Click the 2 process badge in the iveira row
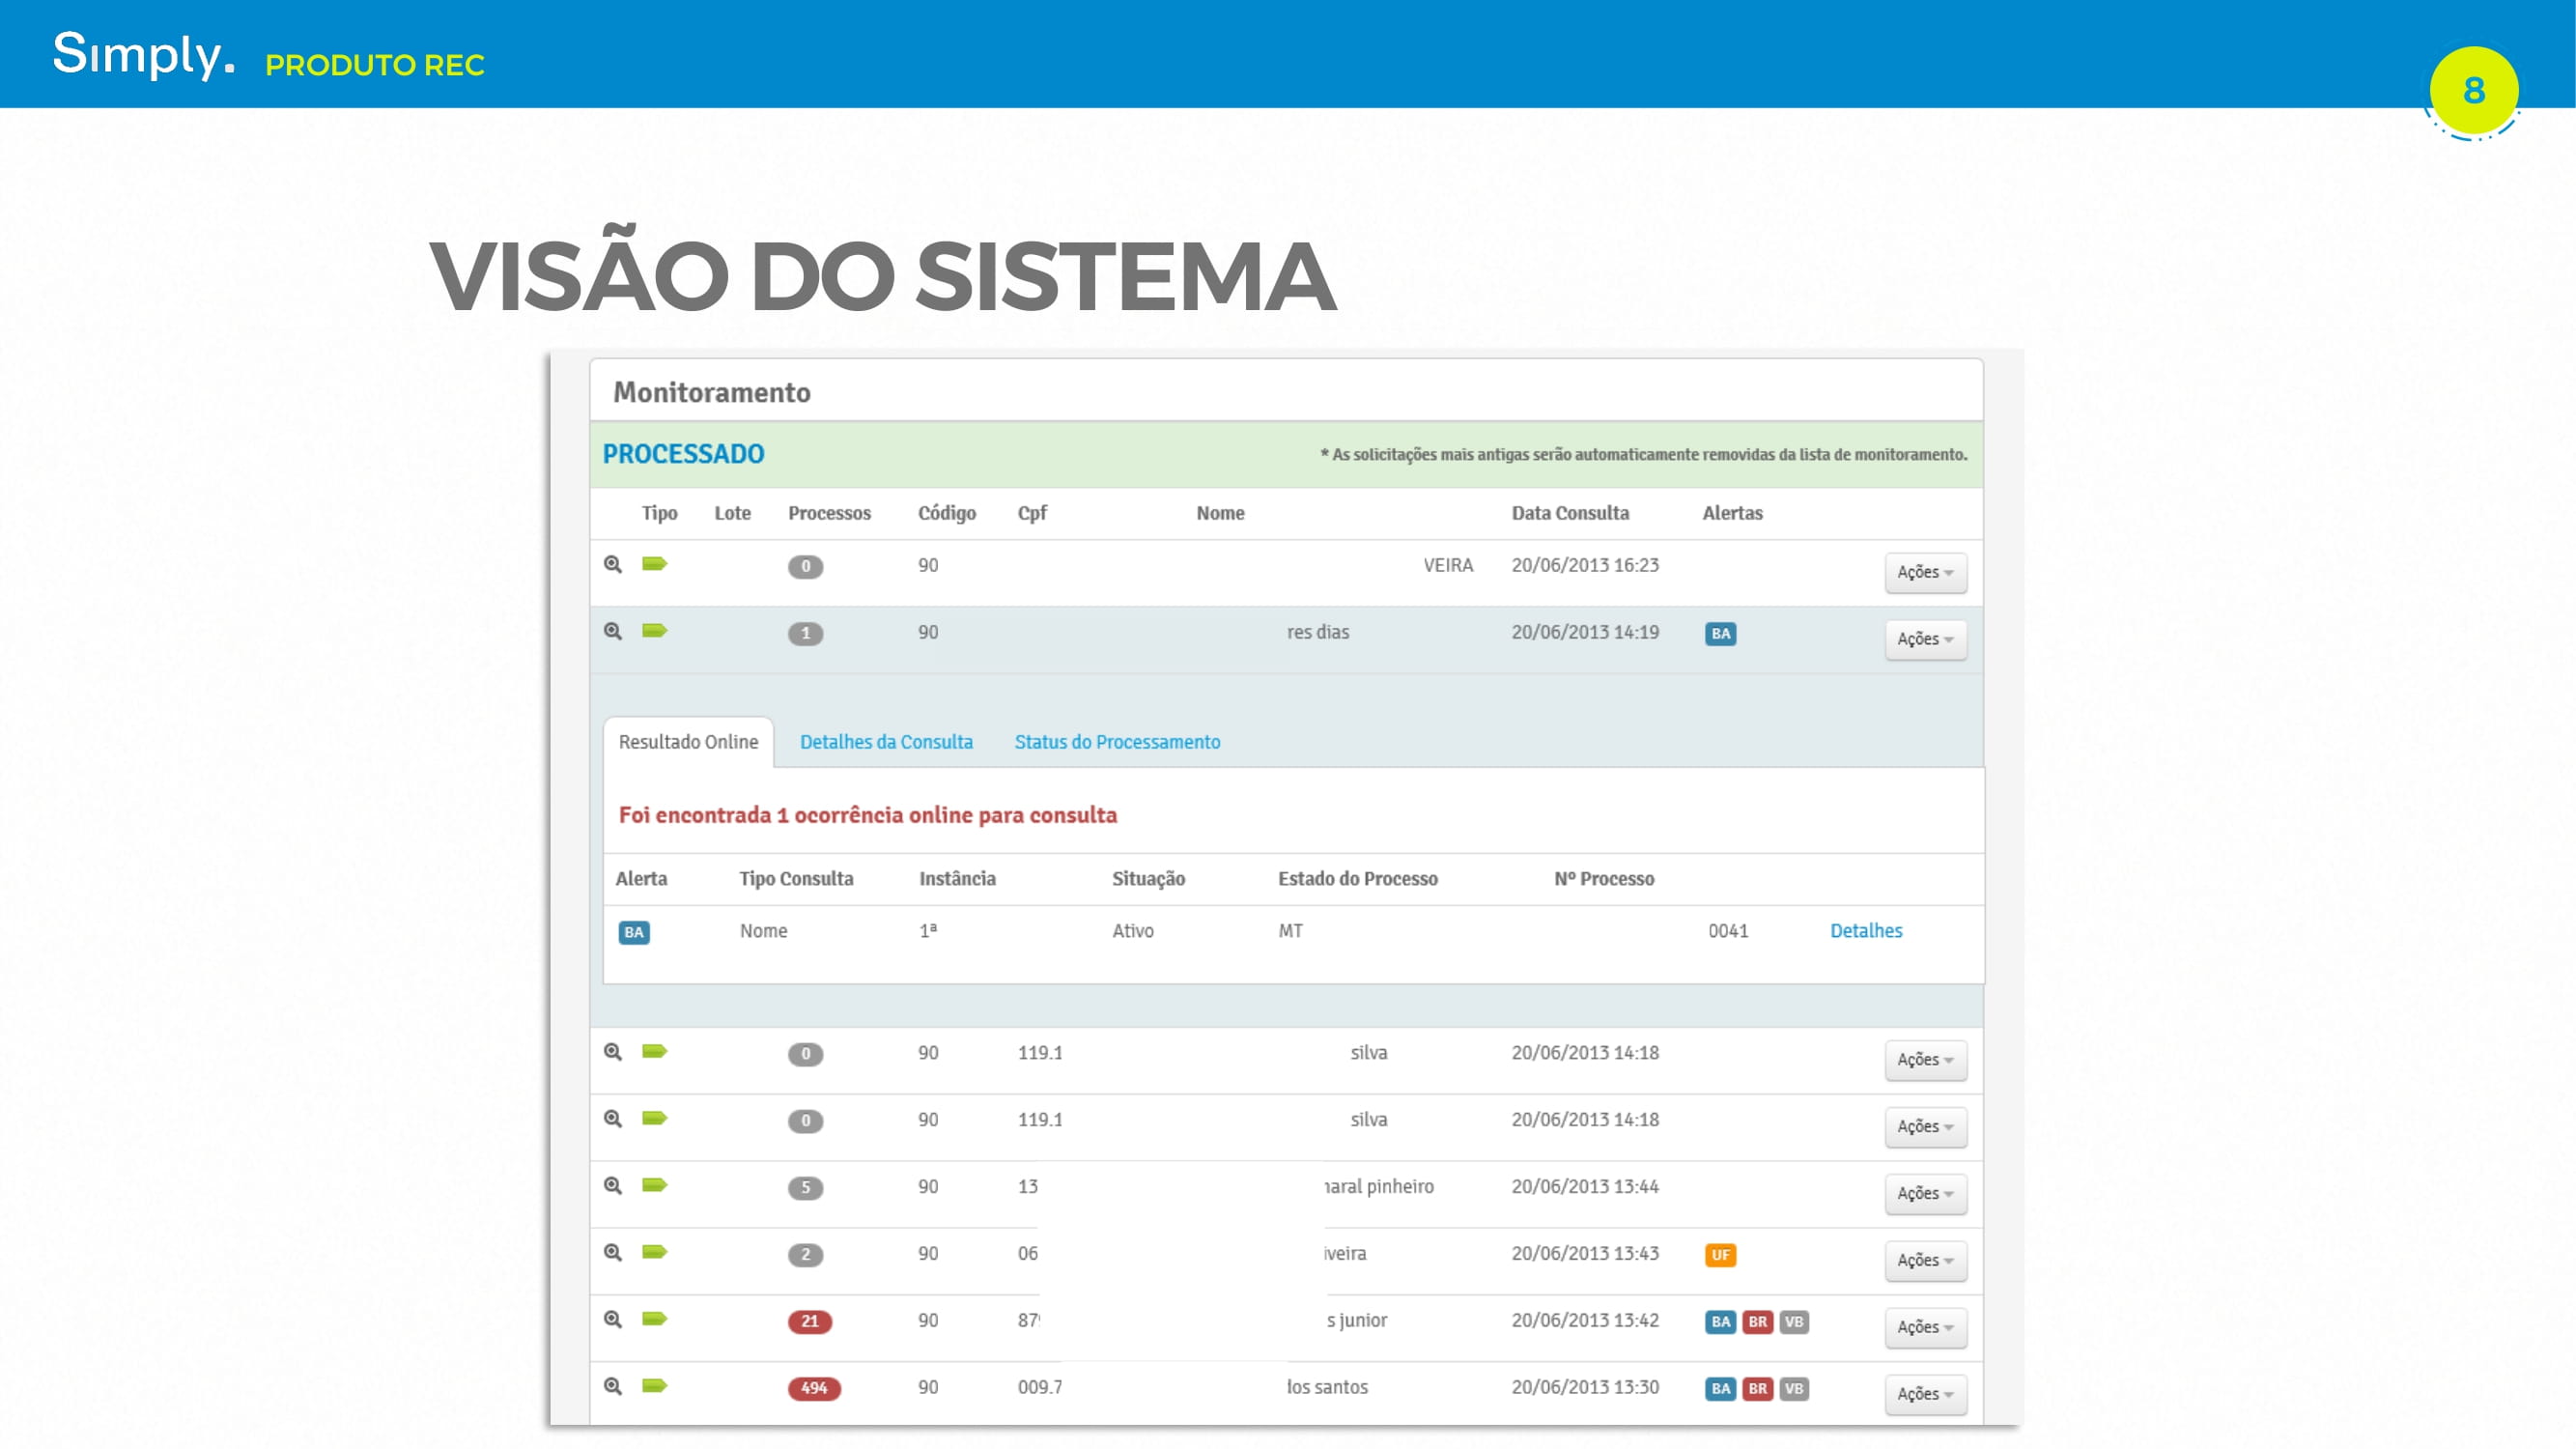Viewport: 2576px width, 1449px height. click(805, 1255)
